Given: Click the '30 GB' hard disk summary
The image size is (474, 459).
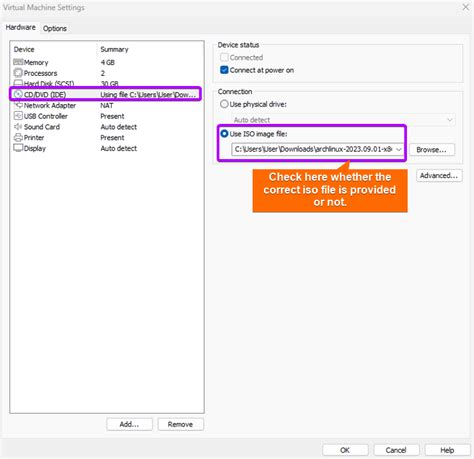Looking at the screenshot, I should coord(109,83).
